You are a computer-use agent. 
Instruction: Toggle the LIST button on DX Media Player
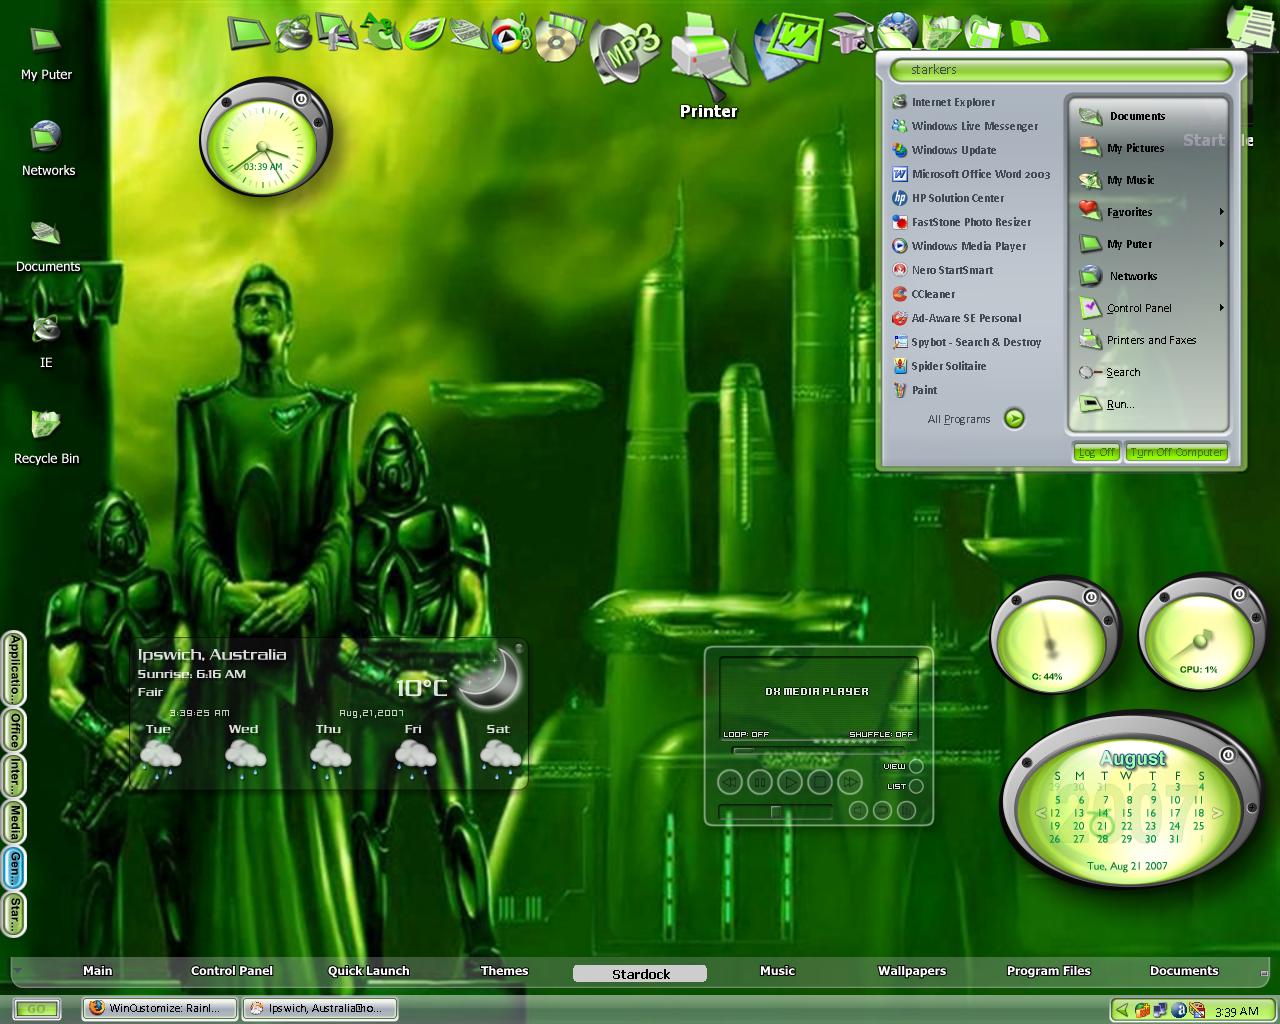[x=915, y=786]
